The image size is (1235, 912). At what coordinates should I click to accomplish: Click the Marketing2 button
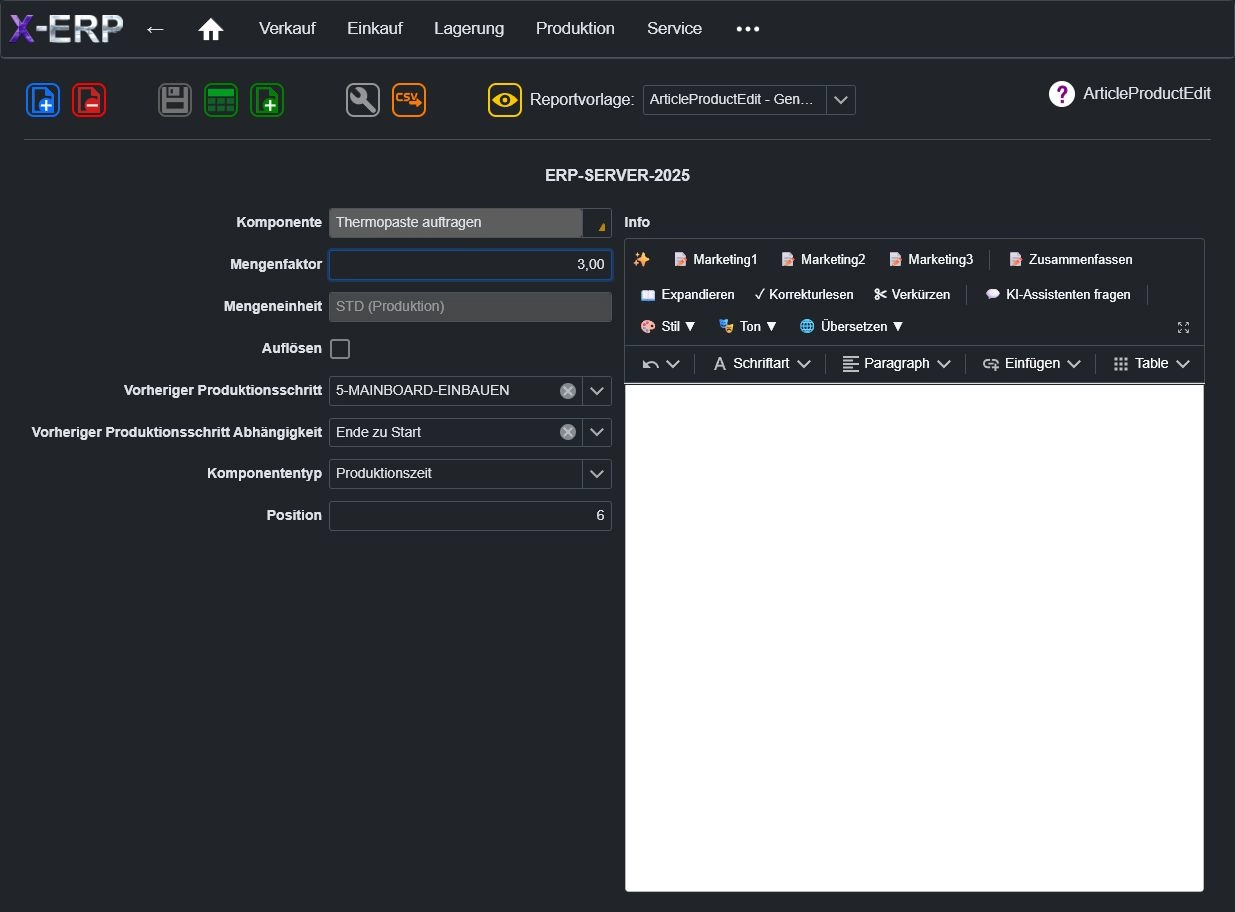823,259
